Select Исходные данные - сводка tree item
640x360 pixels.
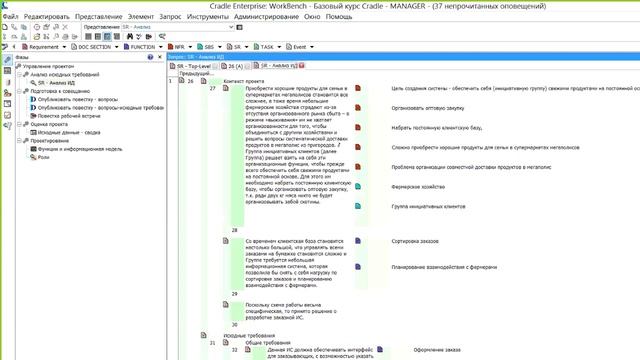tap(69, 132)
